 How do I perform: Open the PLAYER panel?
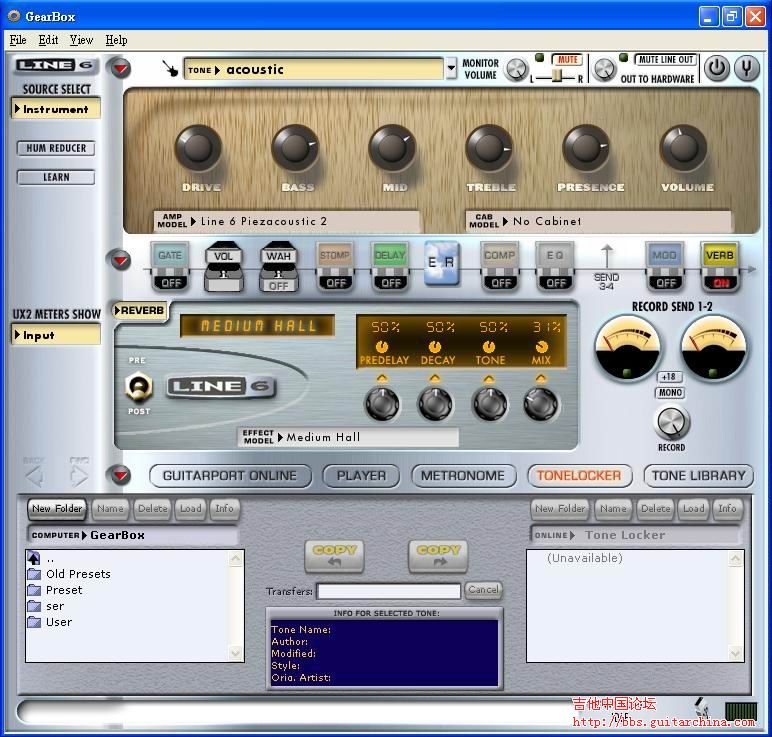[361, 476]
